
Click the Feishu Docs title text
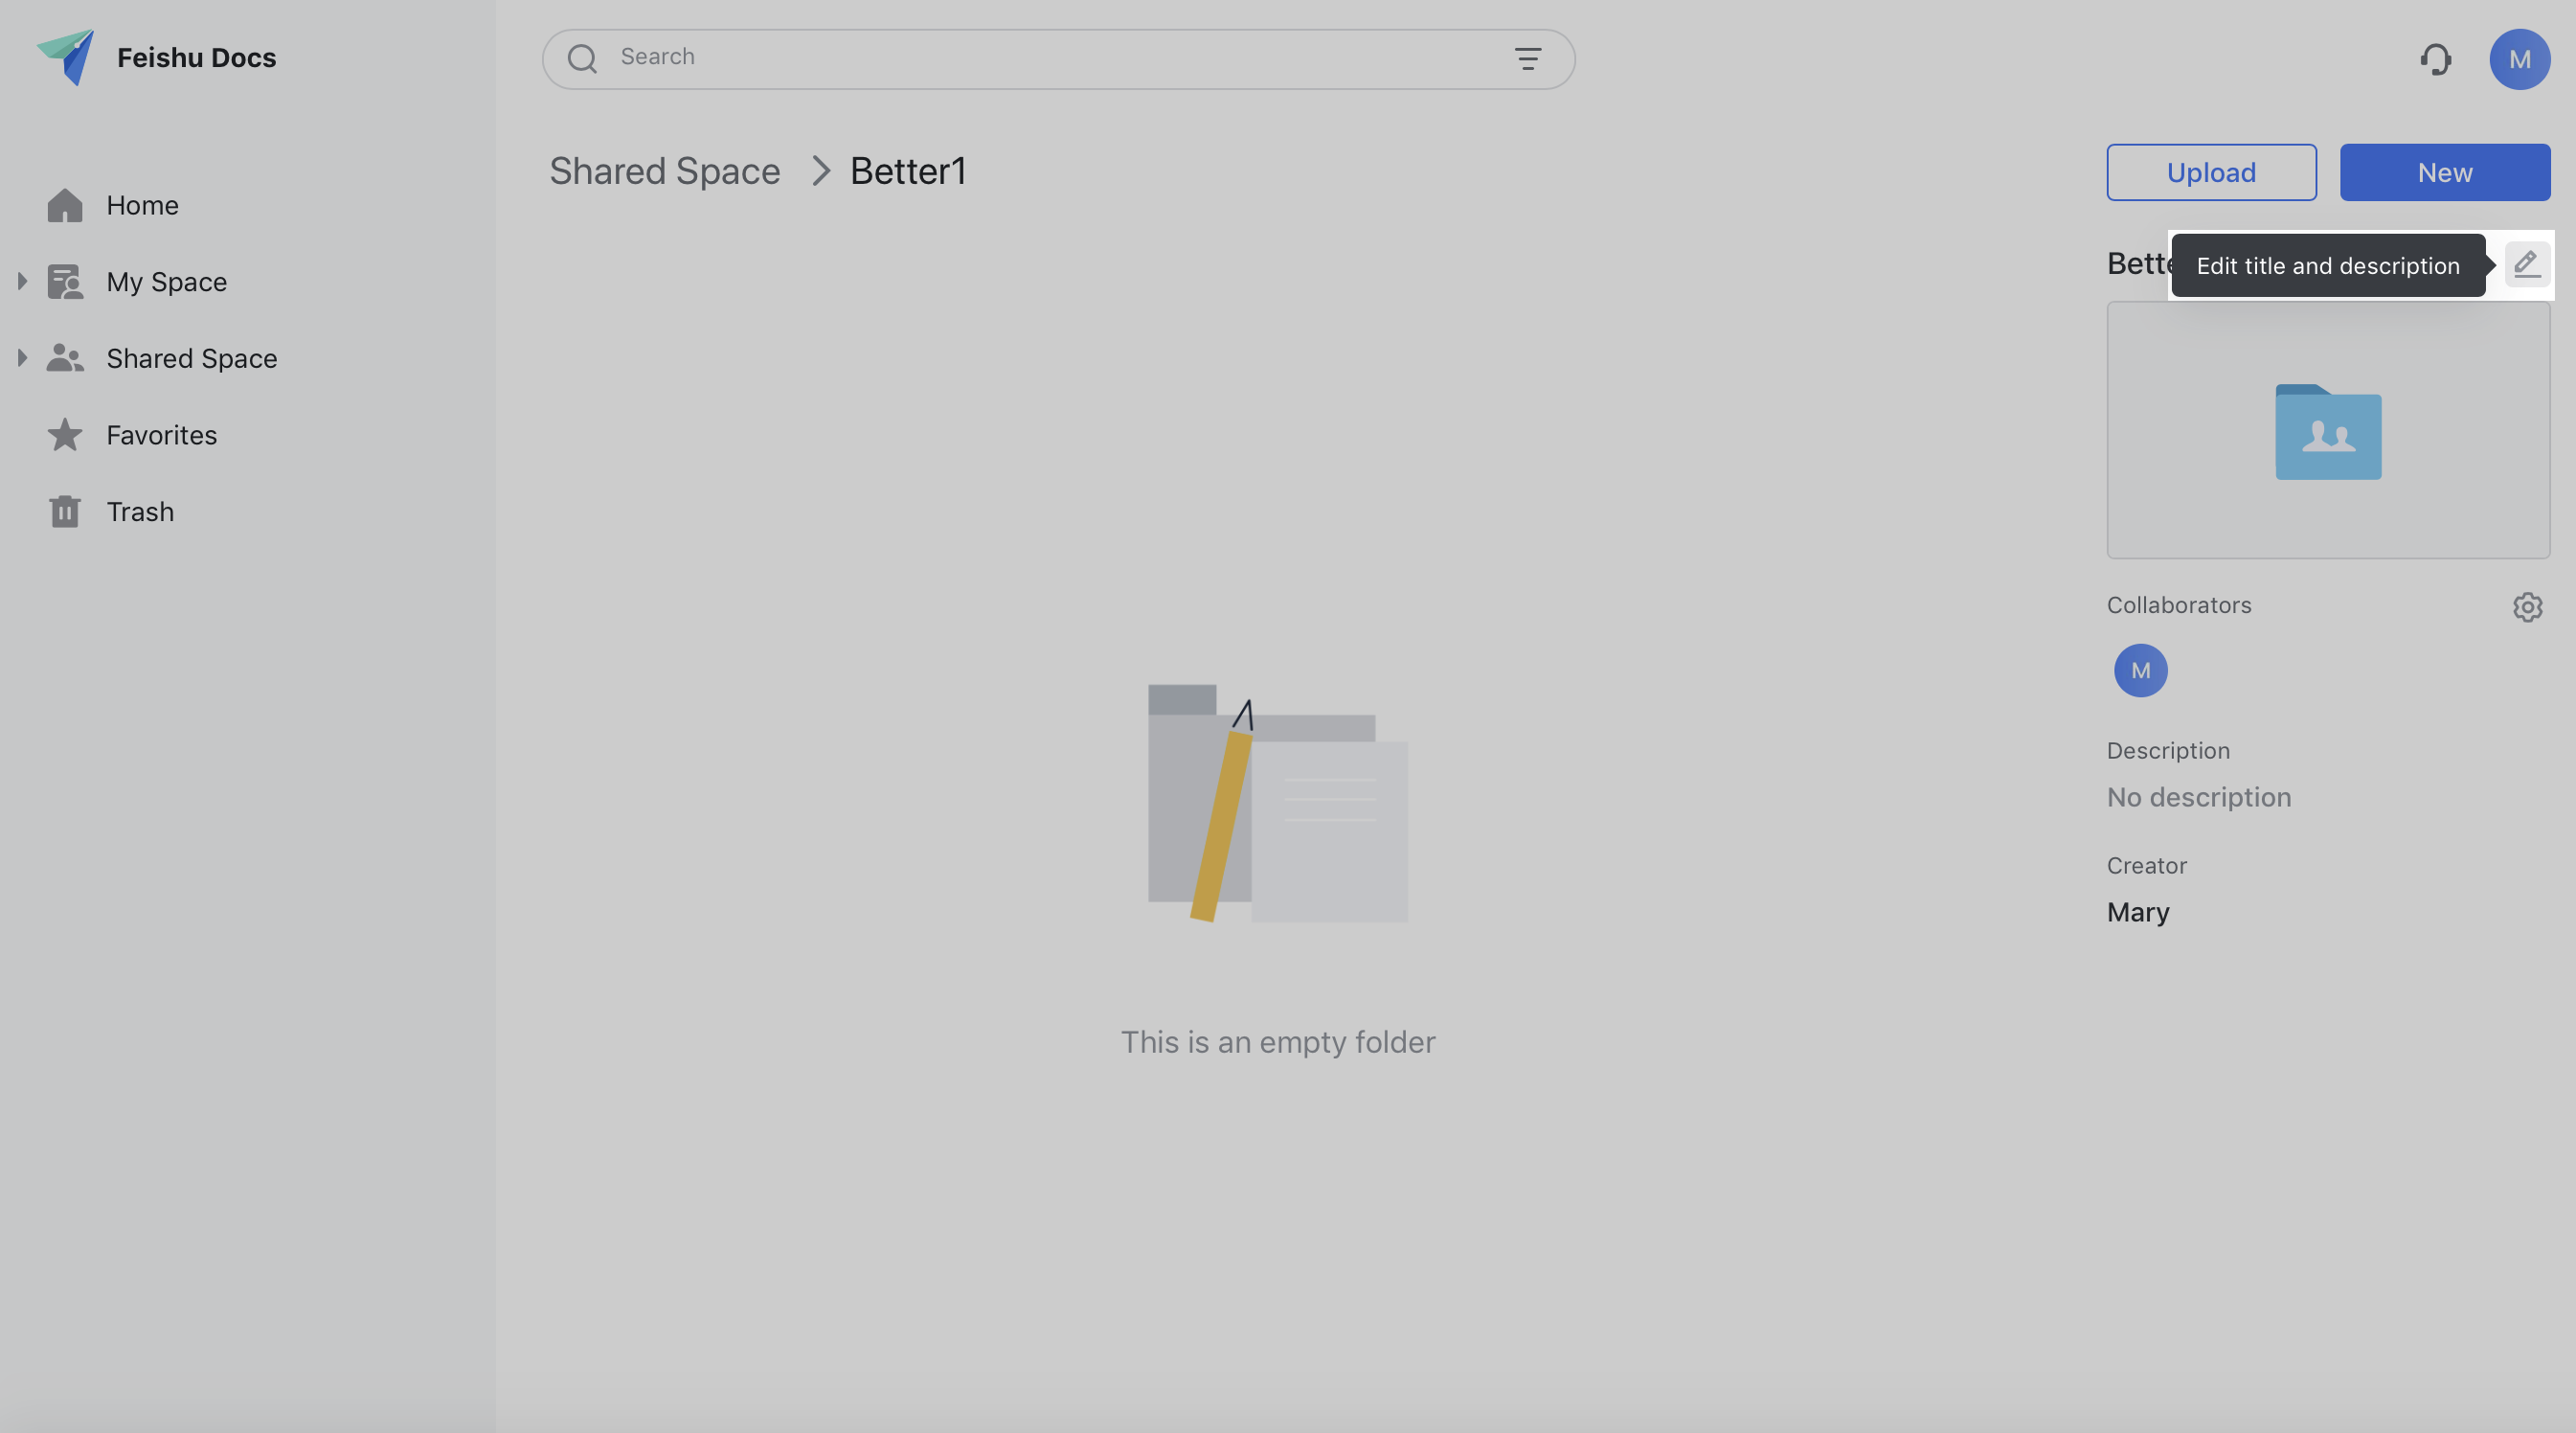coord(196,58)
